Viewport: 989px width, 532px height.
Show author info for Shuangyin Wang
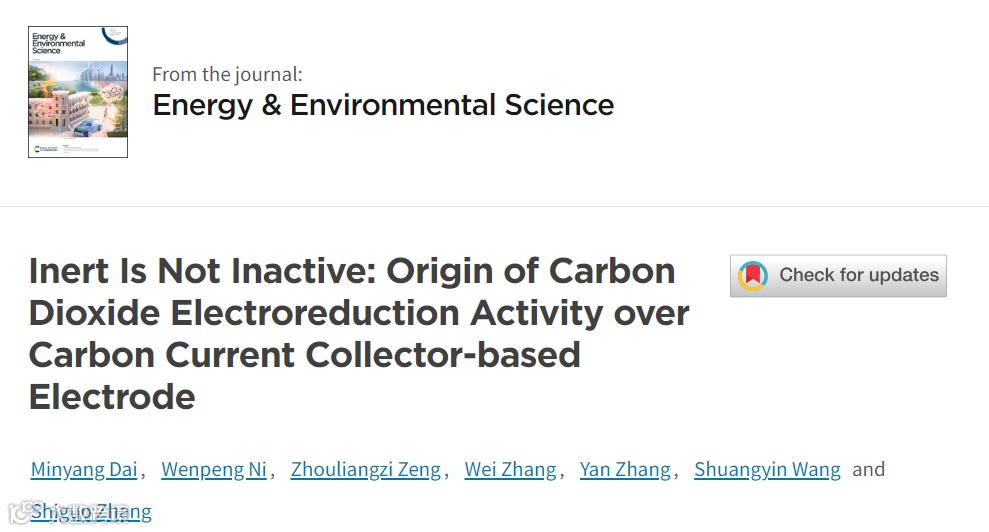click(x=767, y=469)
